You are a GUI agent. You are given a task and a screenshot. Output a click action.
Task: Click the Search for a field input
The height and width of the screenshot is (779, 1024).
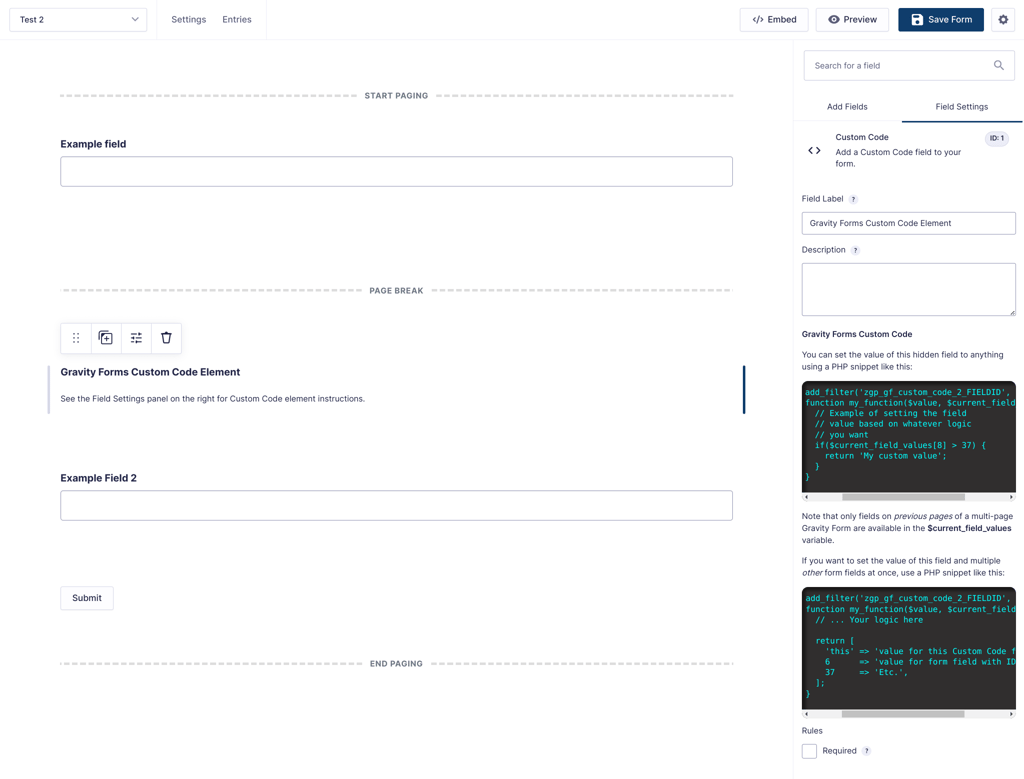908,65
